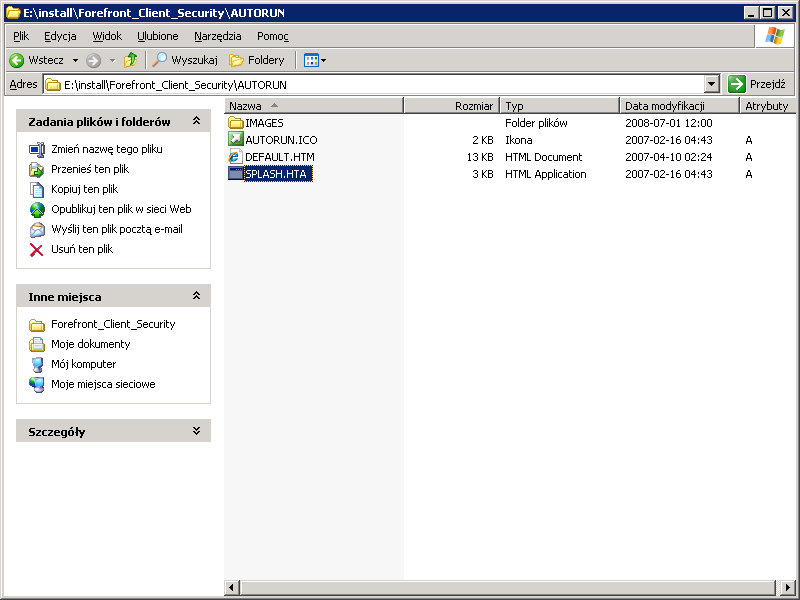Image resolution: width=800 pixels, height=600 pixels.
Task: Click the 2008-07-01 12:00 date cell
Action: click(668, 123)
